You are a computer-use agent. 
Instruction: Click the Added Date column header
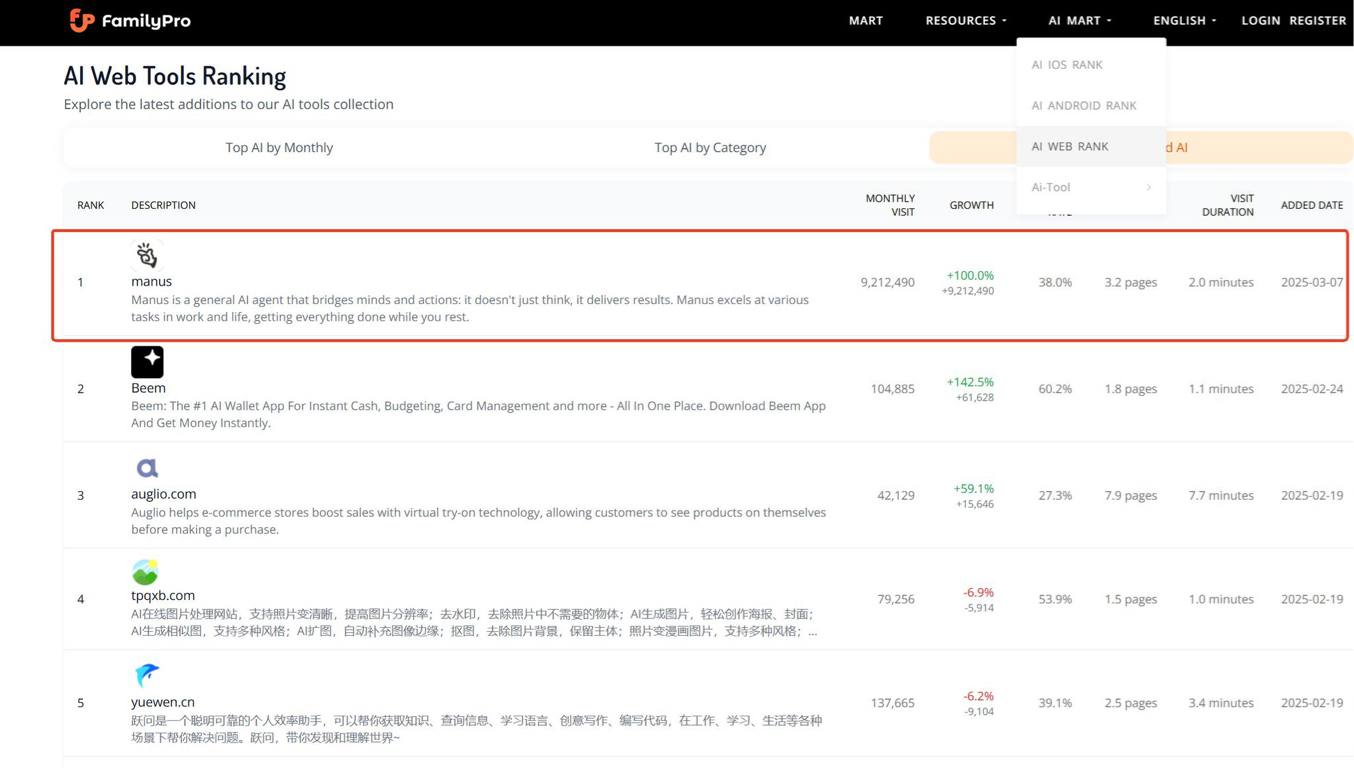[1312, 205]
